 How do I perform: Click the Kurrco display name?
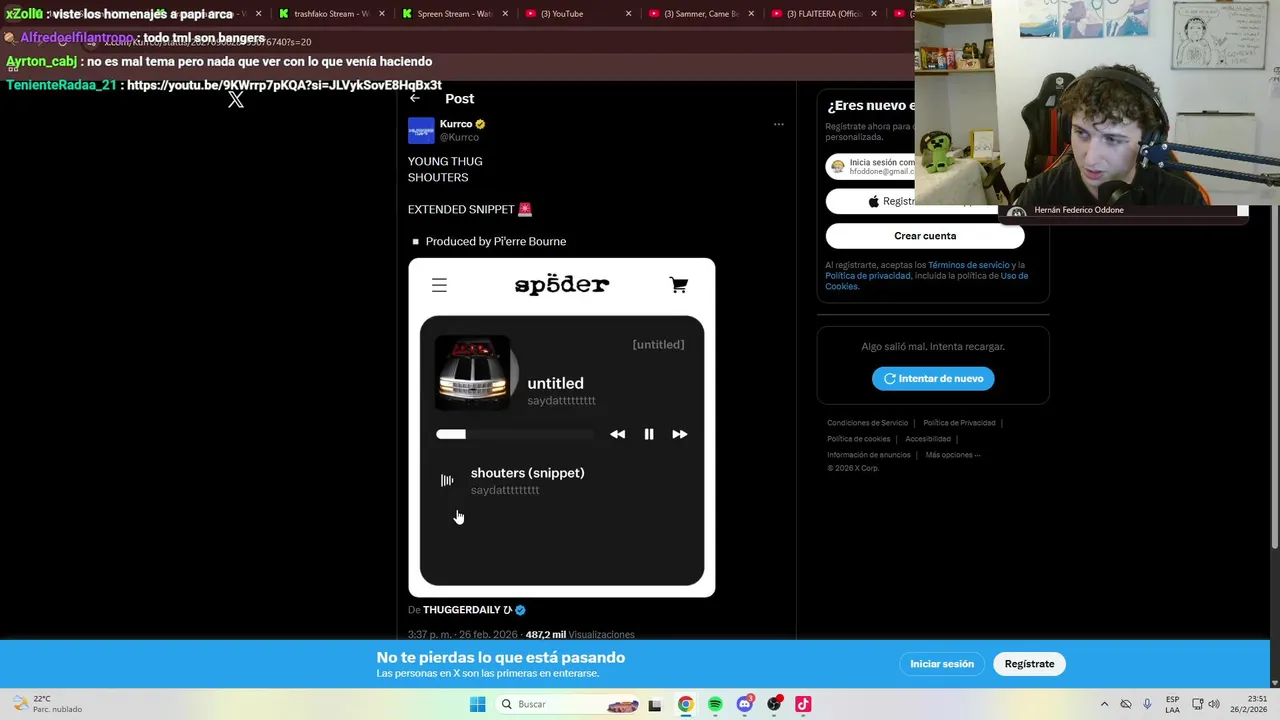(456, 124)
